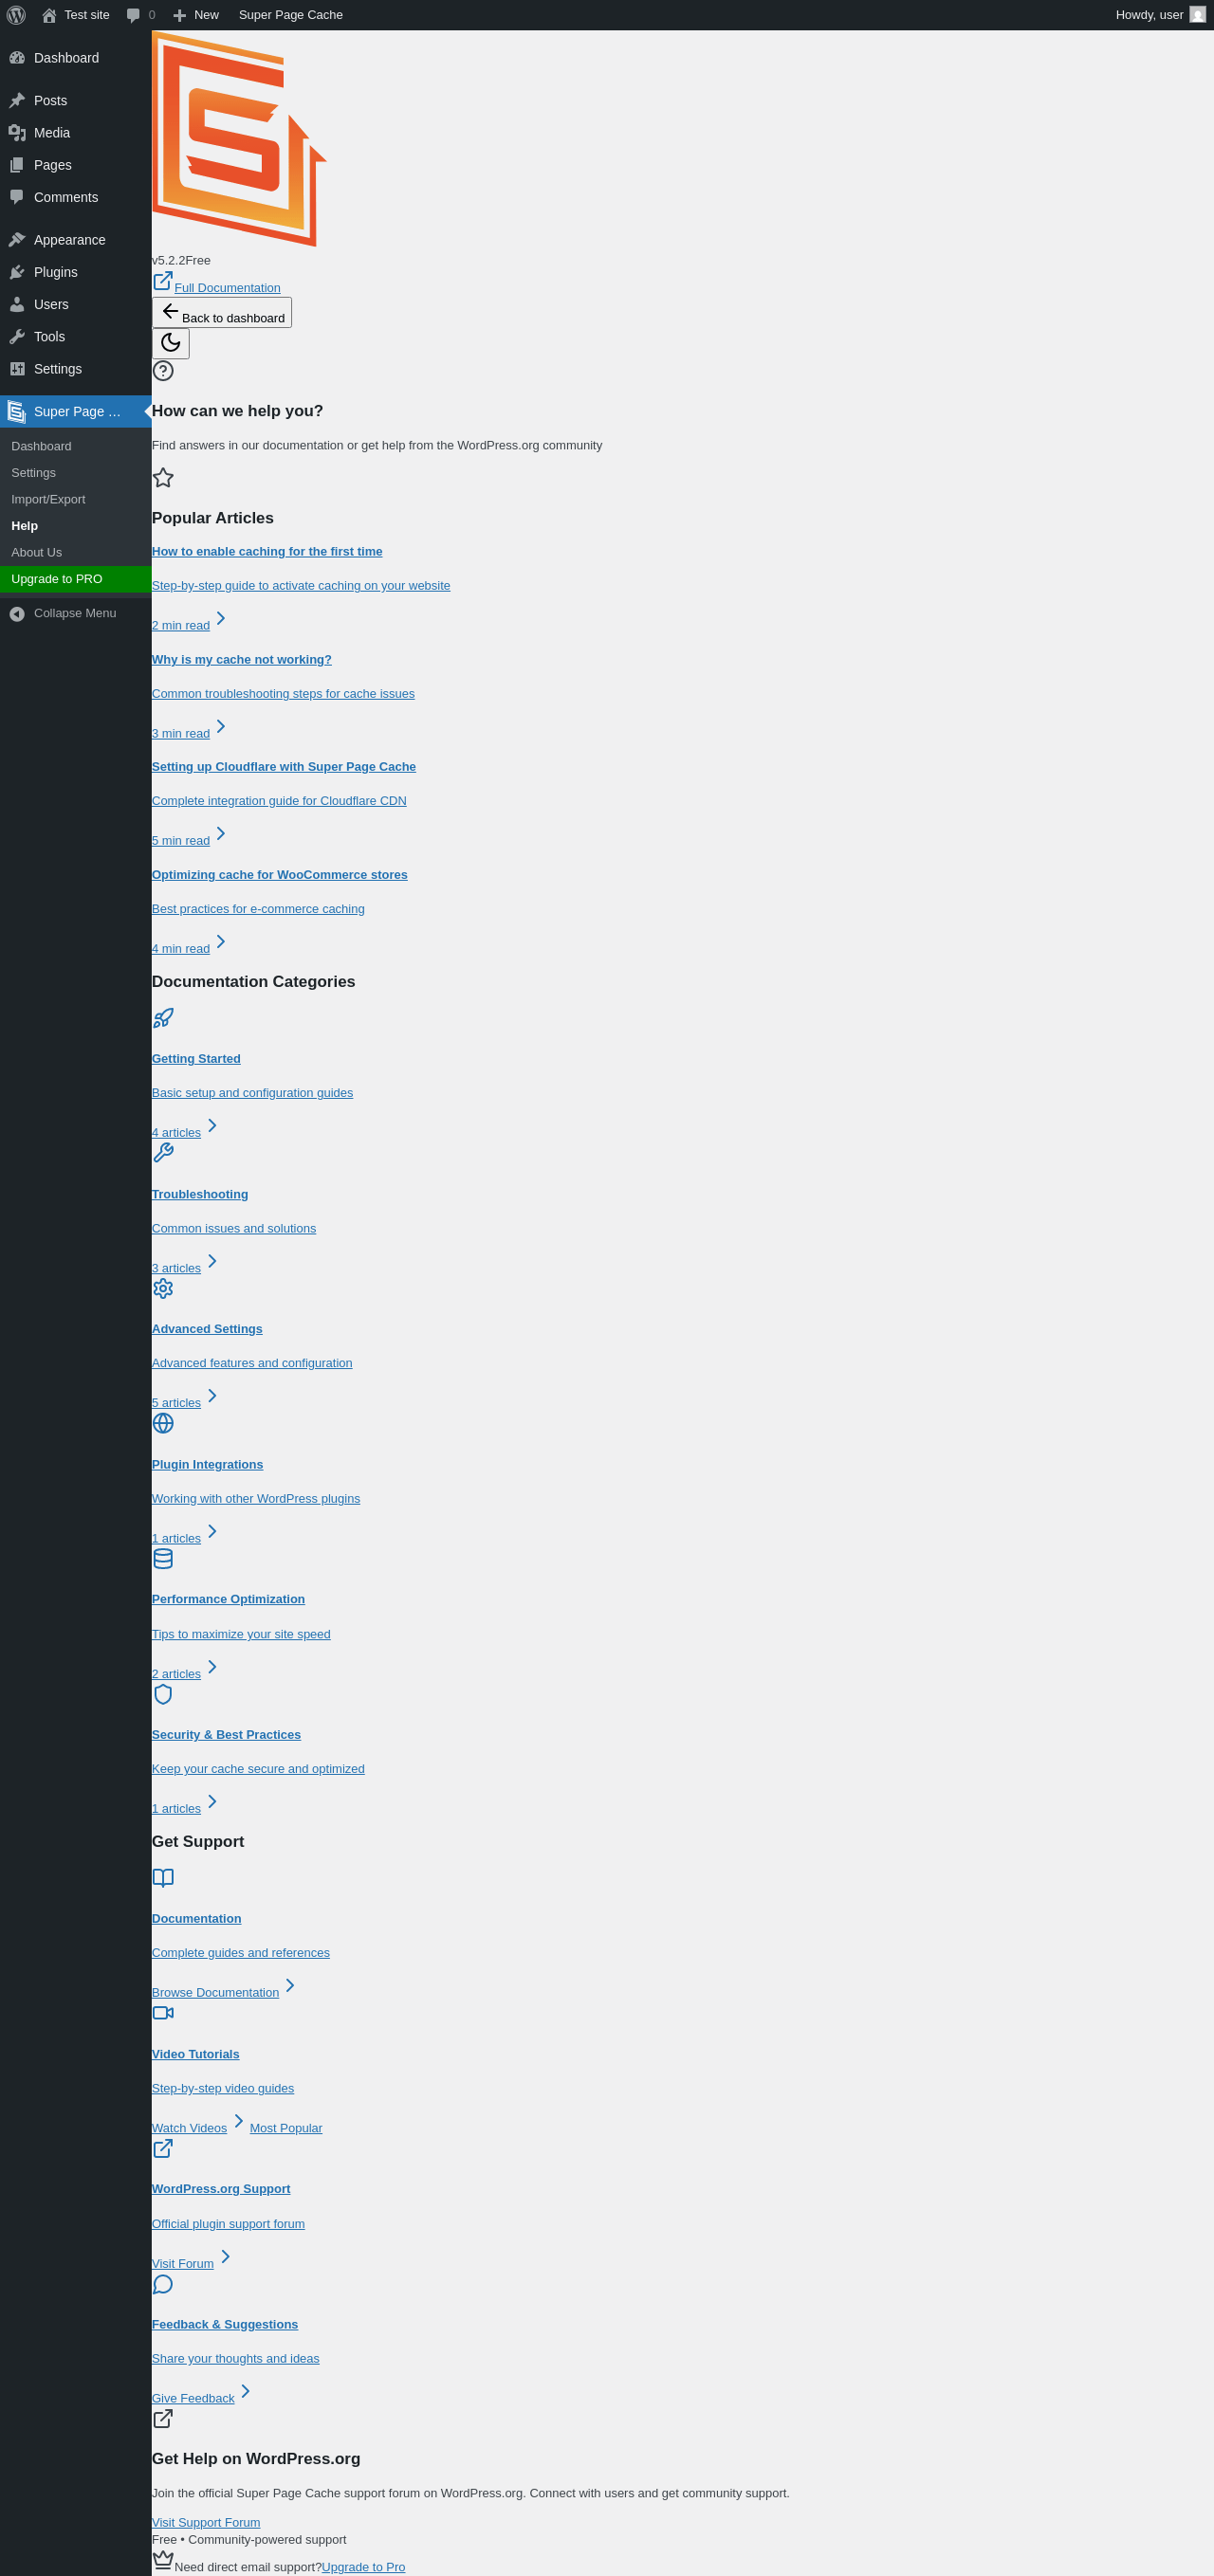This screenshot has width=1214, height=2576.
Task: Click the question mark help icon
Action: [163, 371]
